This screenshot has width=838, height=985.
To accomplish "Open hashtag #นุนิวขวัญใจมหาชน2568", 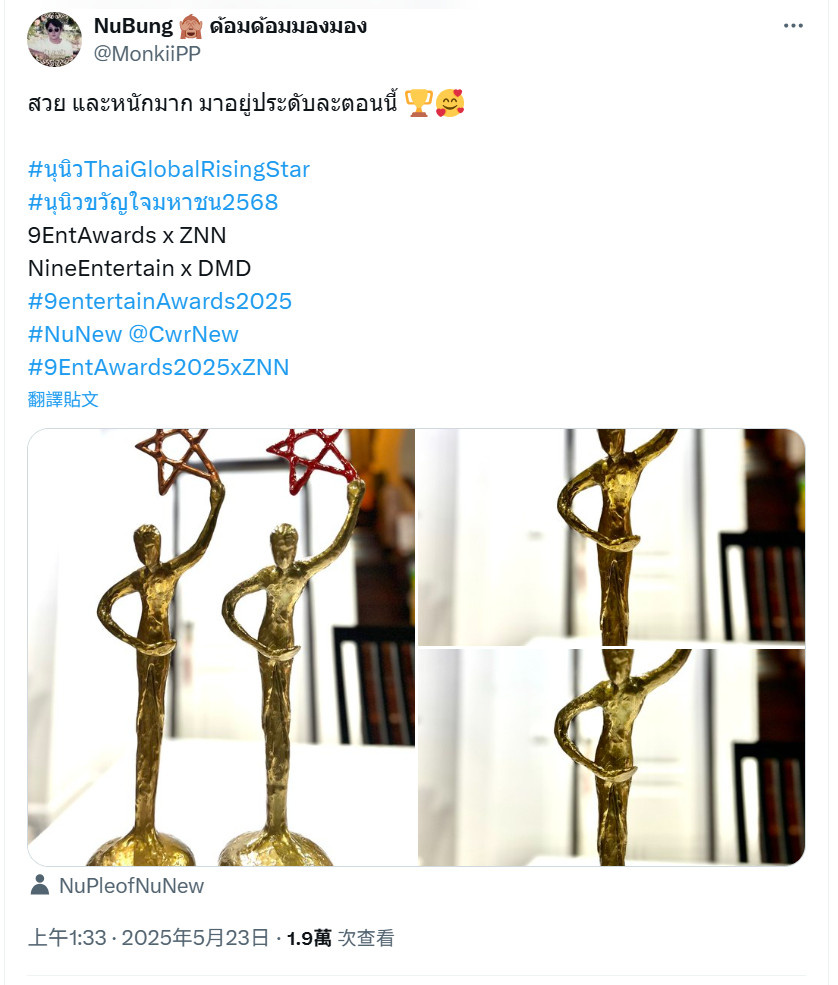I will point(153,202).
